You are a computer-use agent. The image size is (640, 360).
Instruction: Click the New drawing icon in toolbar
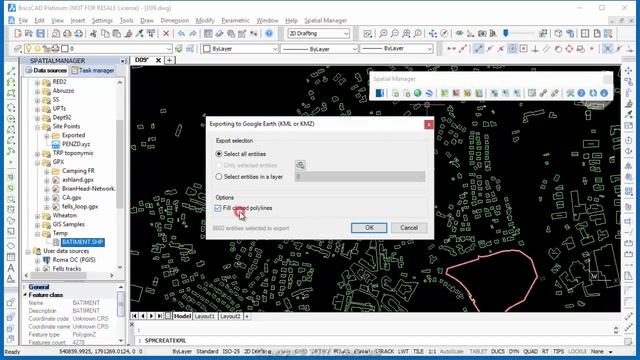(18, 33)
